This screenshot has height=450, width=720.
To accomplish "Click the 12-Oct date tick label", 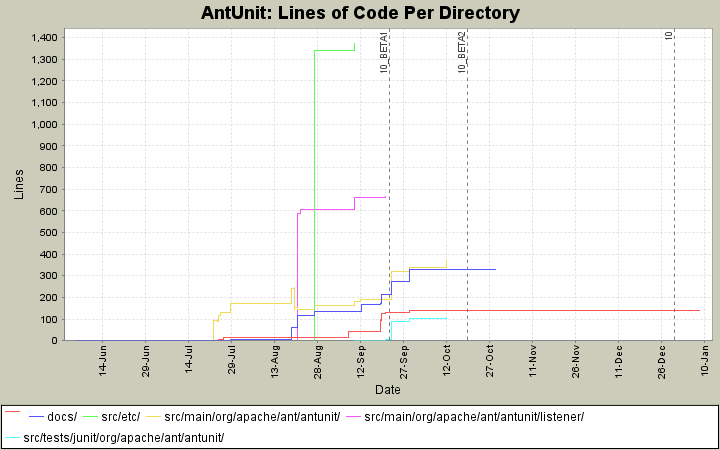I will tap(447, 360).
